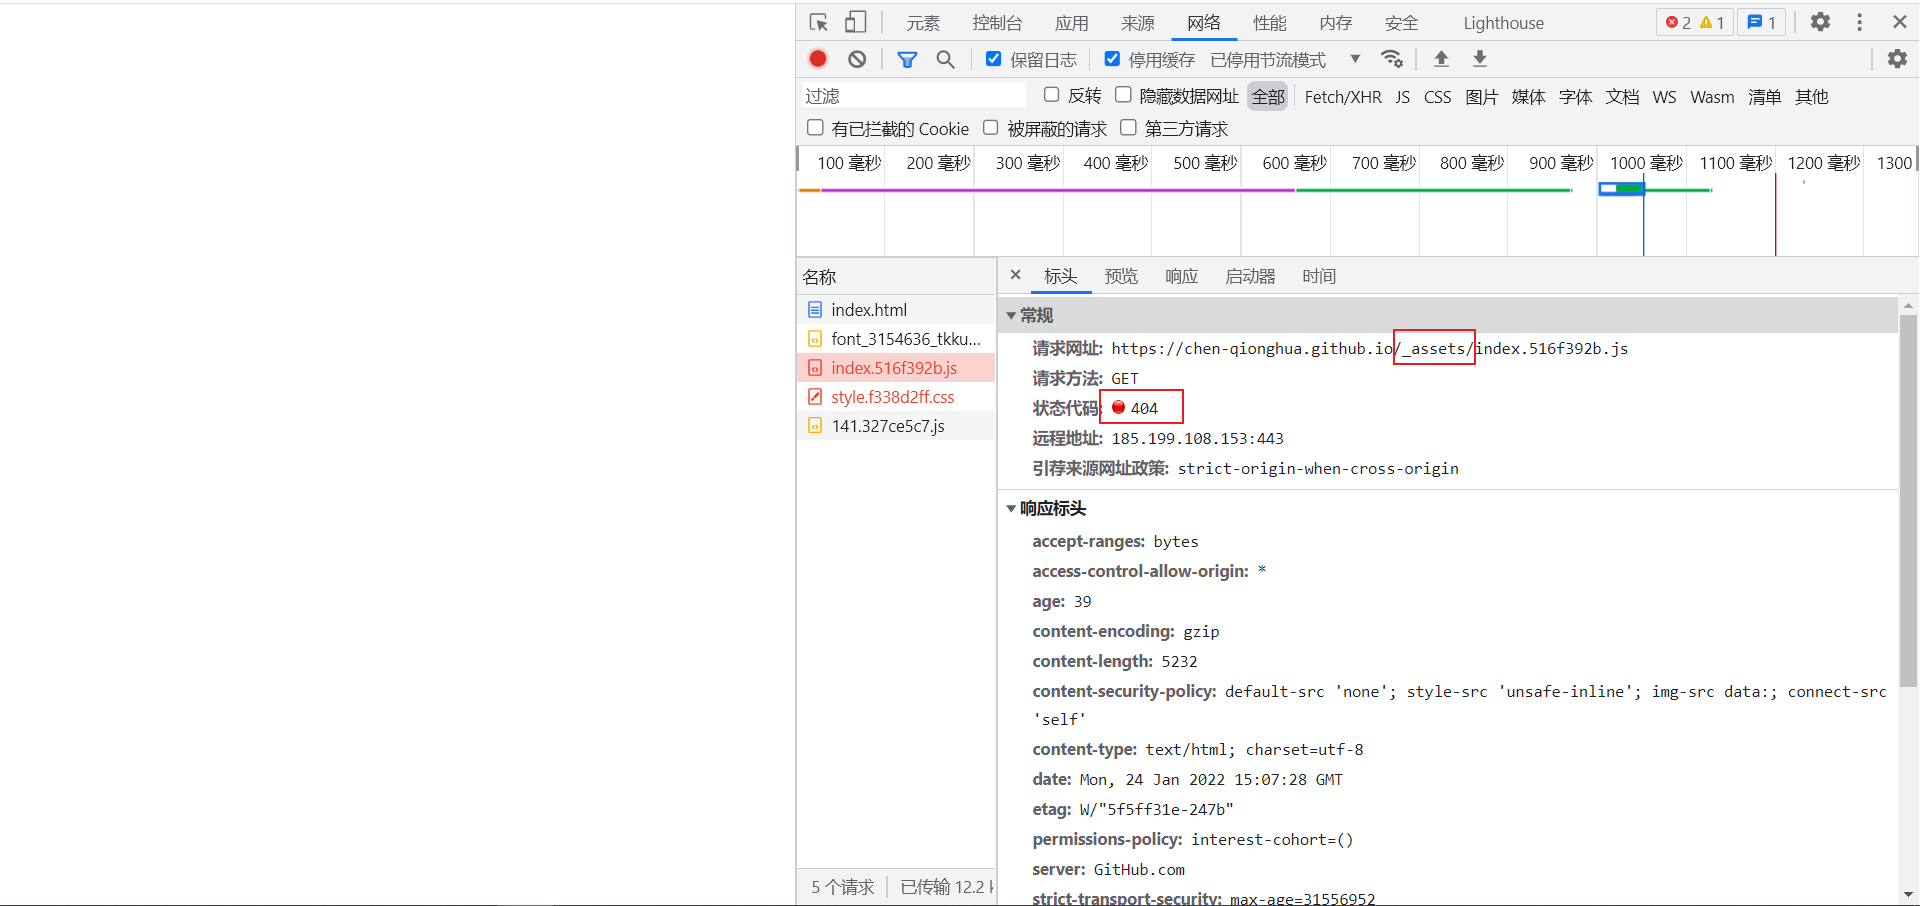Image resolution: width=1920 pixels, height=906 pixels.
Task: Close the DevTools panel
Action: (1900, 22)
